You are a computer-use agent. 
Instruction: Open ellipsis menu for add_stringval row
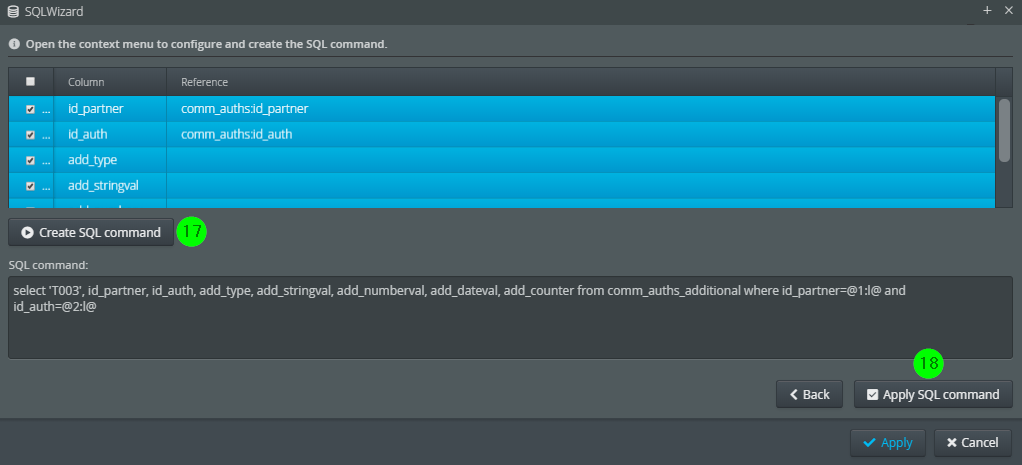(46, 187)
